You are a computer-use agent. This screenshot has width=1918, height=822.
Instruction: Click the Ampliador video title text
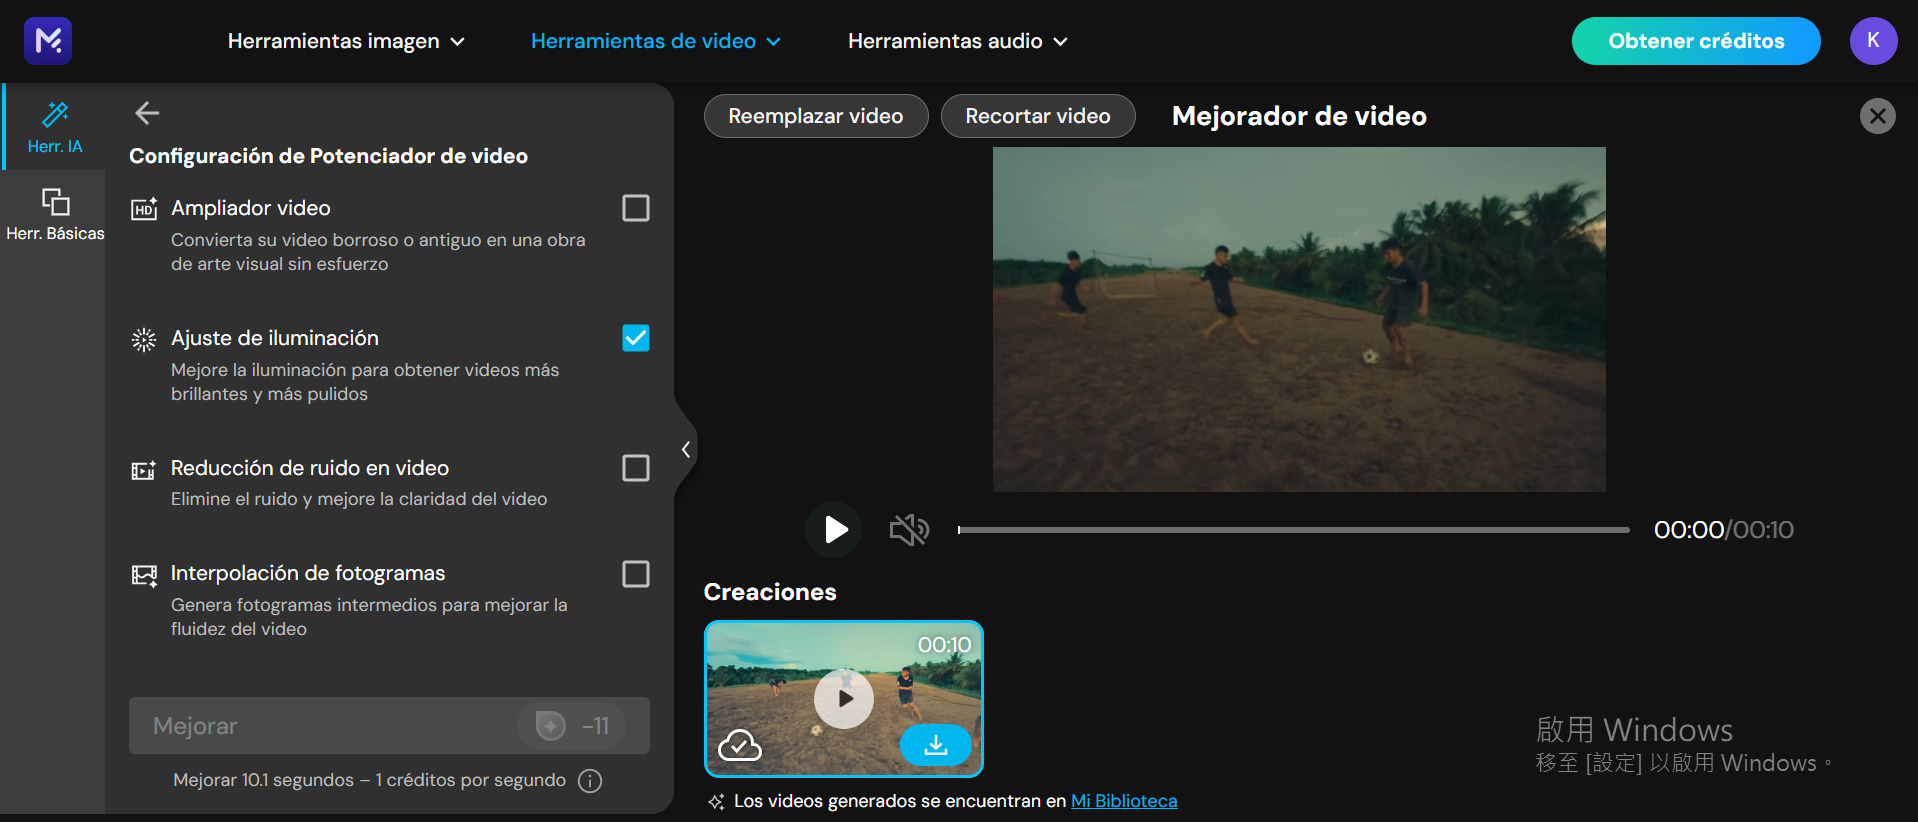click(251, 208)
